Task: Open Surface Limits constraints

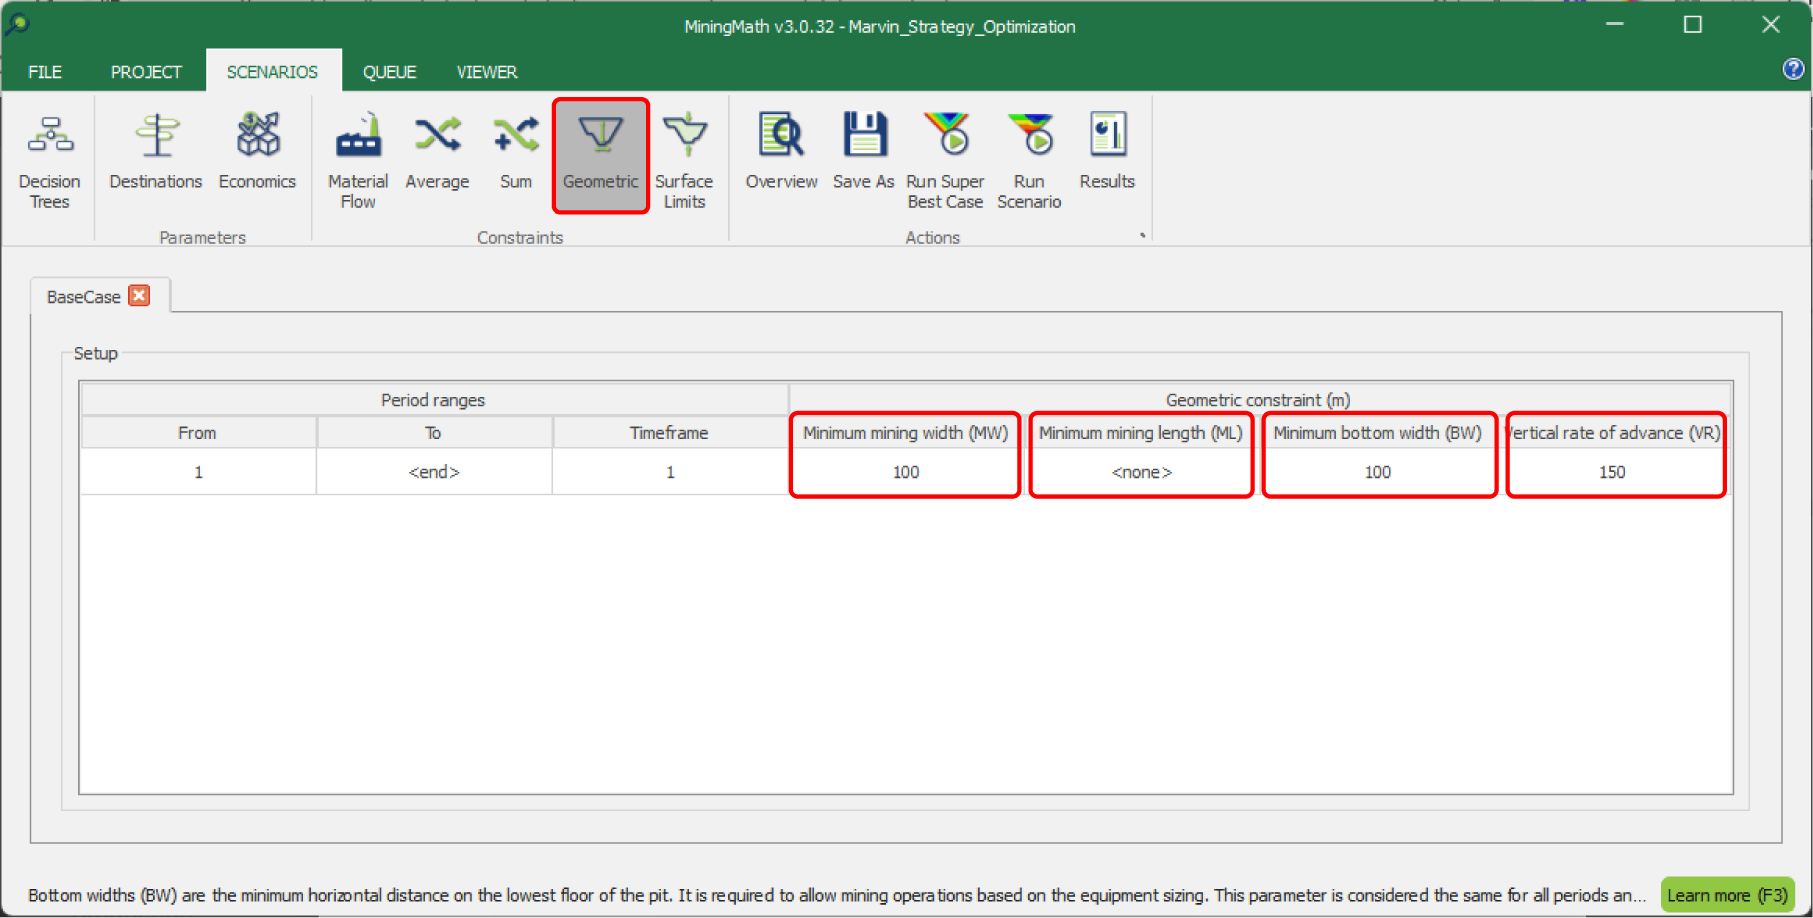Action: (x=684, y=160)
